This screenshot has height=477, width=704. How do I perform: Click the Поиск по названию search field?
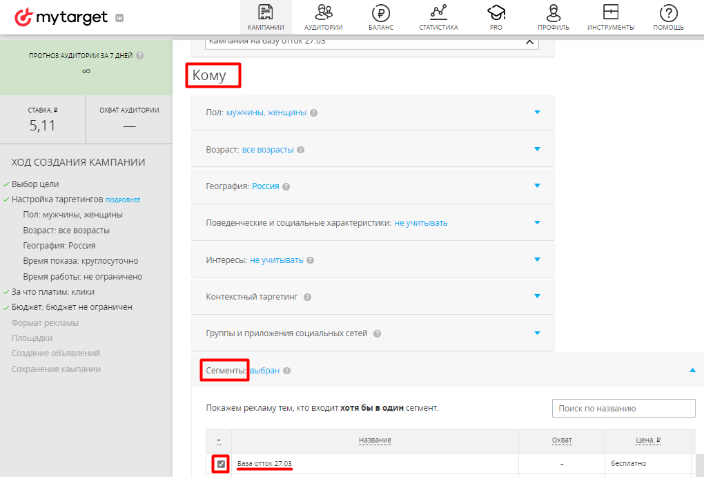[623, 409]
